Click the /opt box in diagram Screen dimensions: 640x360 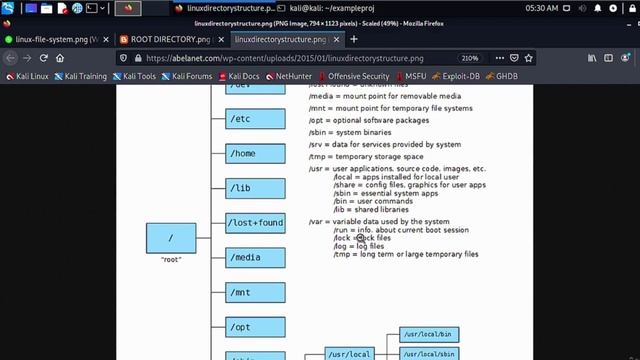[255, 327]
